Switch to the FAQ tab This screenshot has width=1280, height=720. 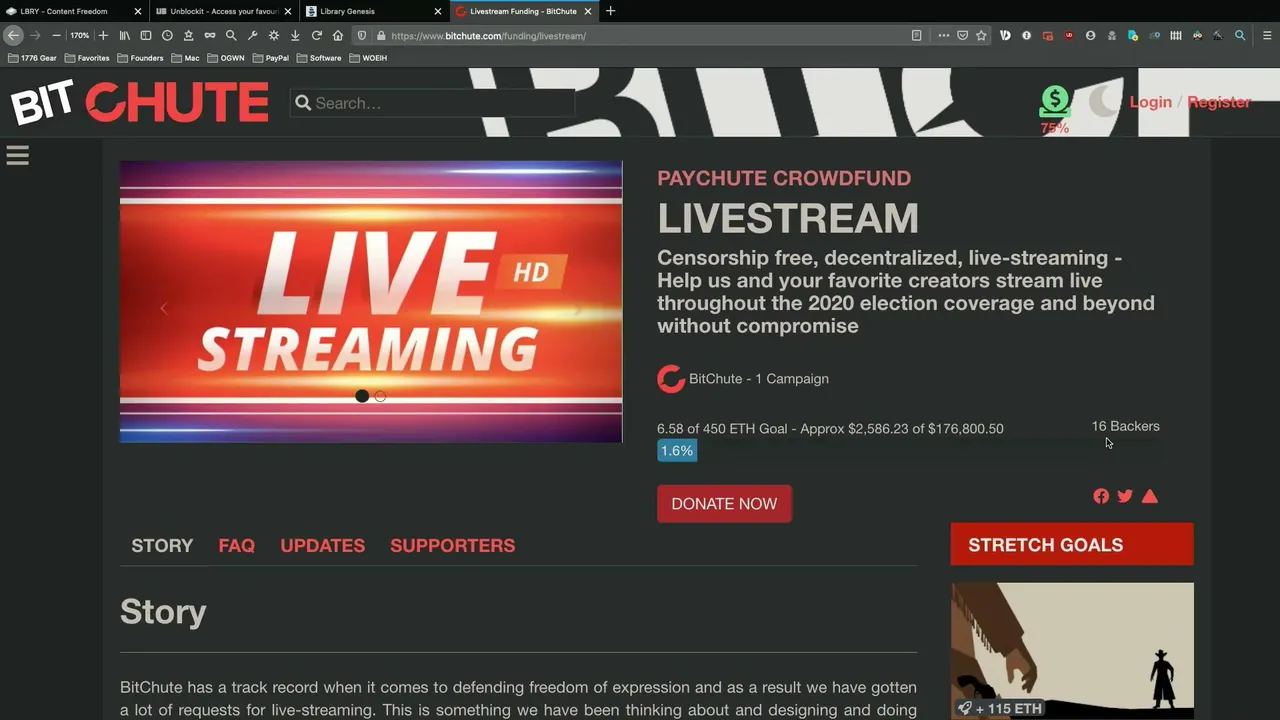point(237,546)
